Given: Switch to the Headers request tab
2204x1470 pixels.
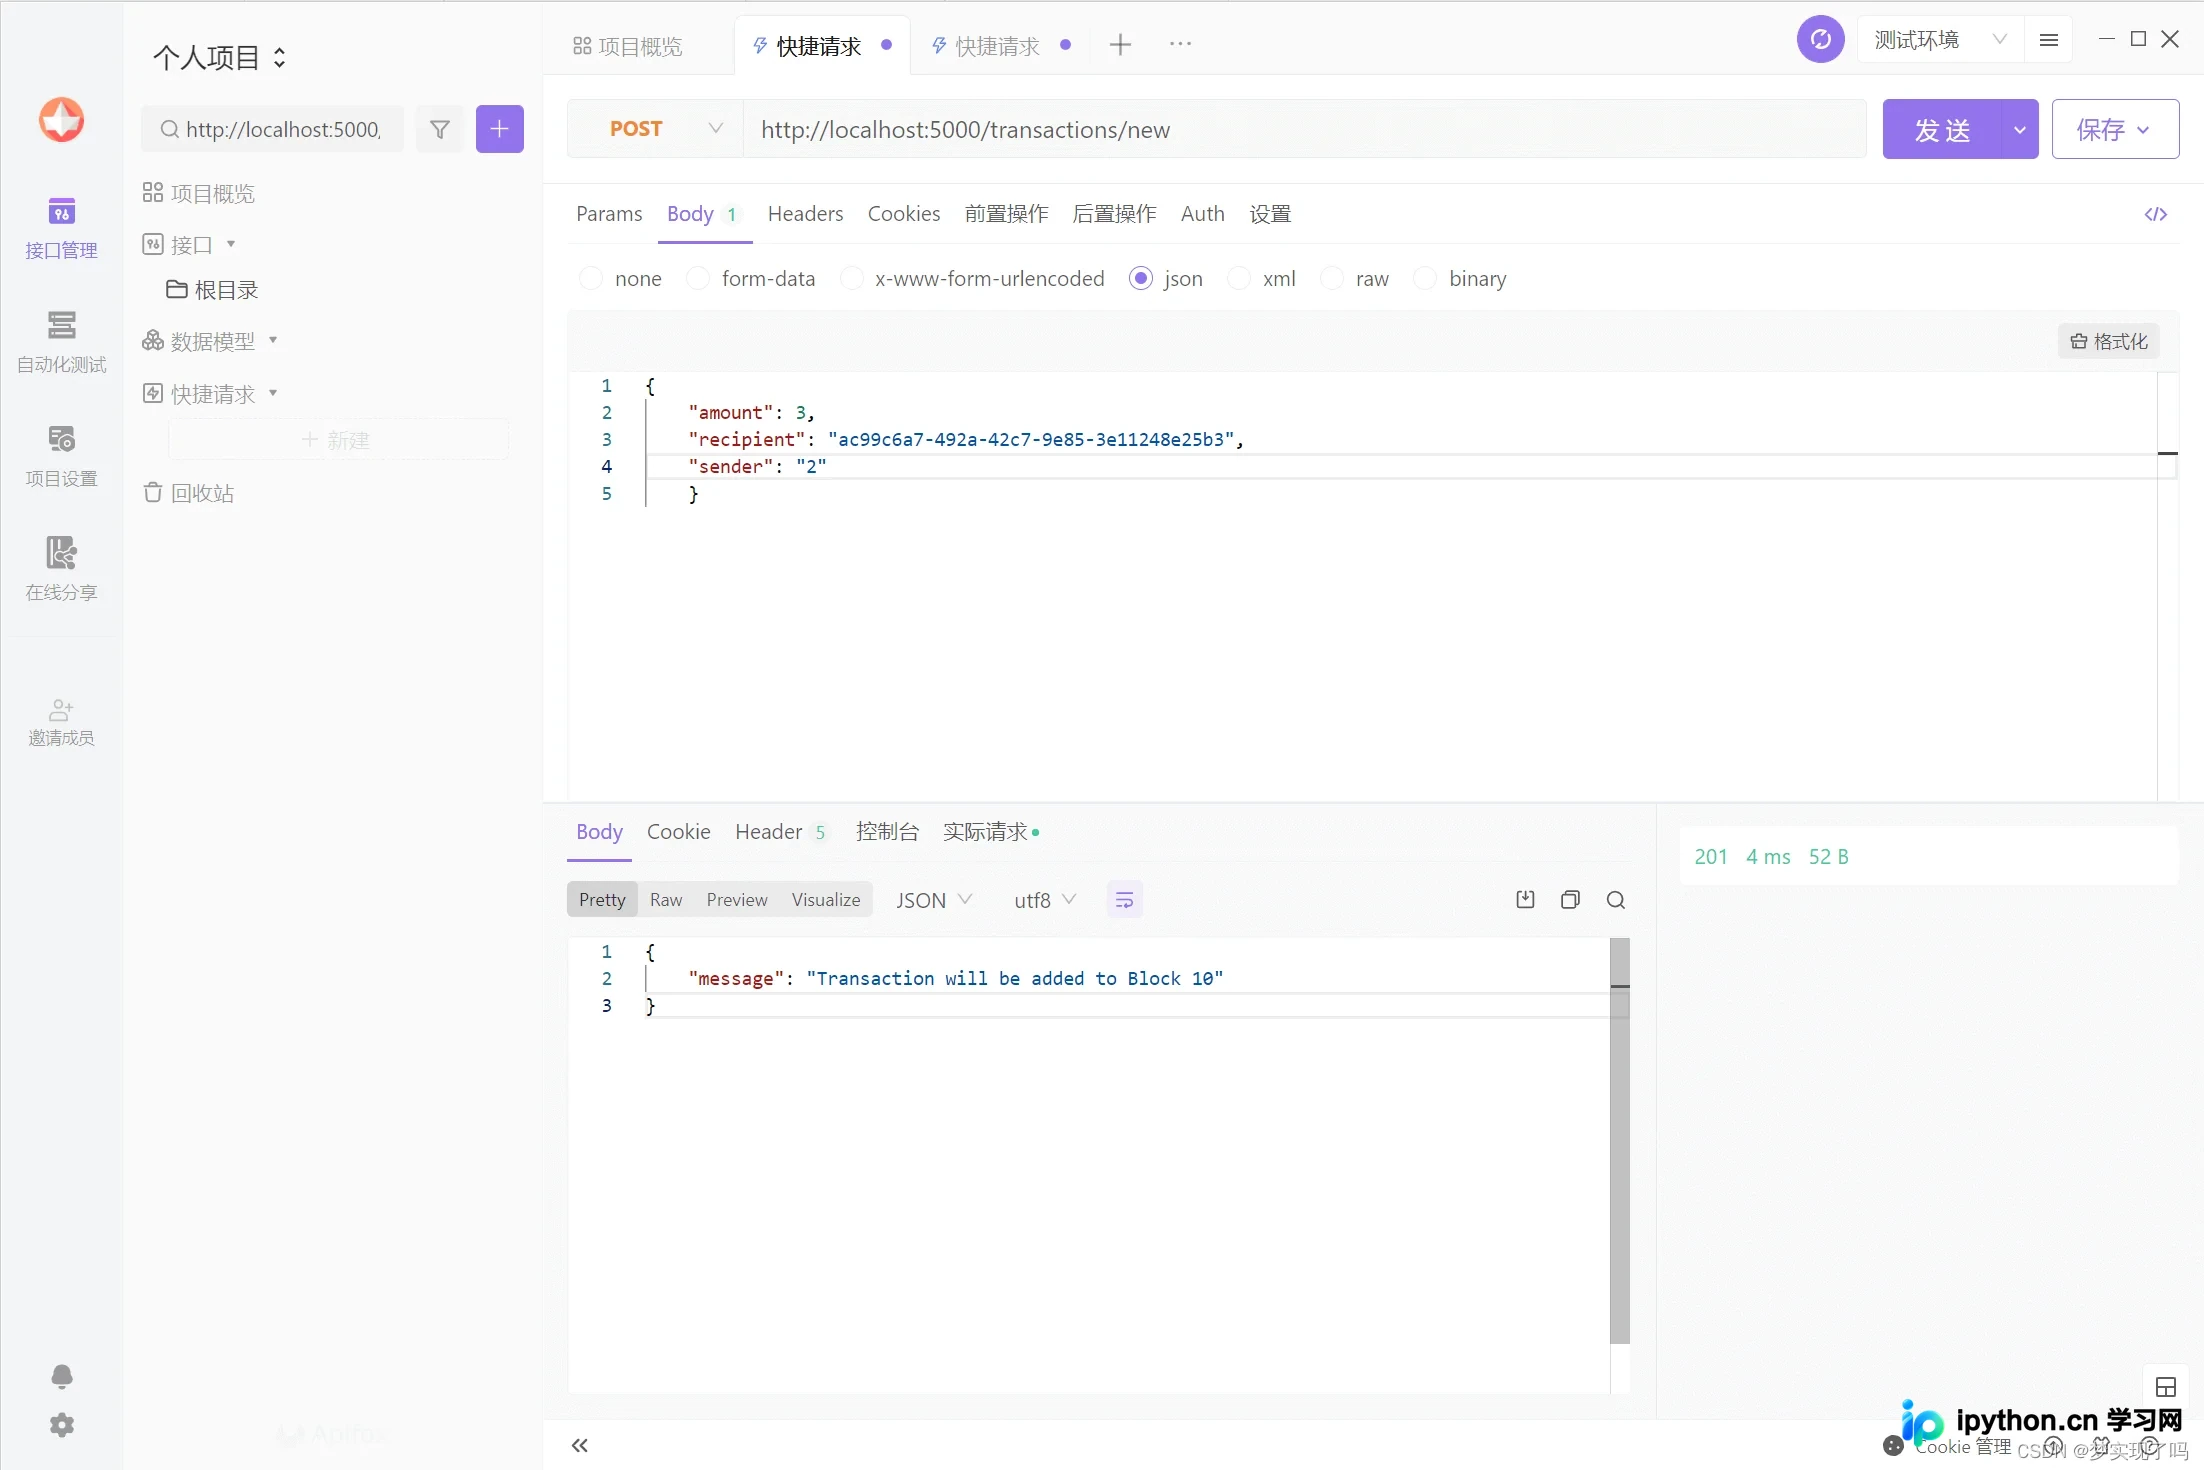Looking at the screenshot, I should pos(805,214).
